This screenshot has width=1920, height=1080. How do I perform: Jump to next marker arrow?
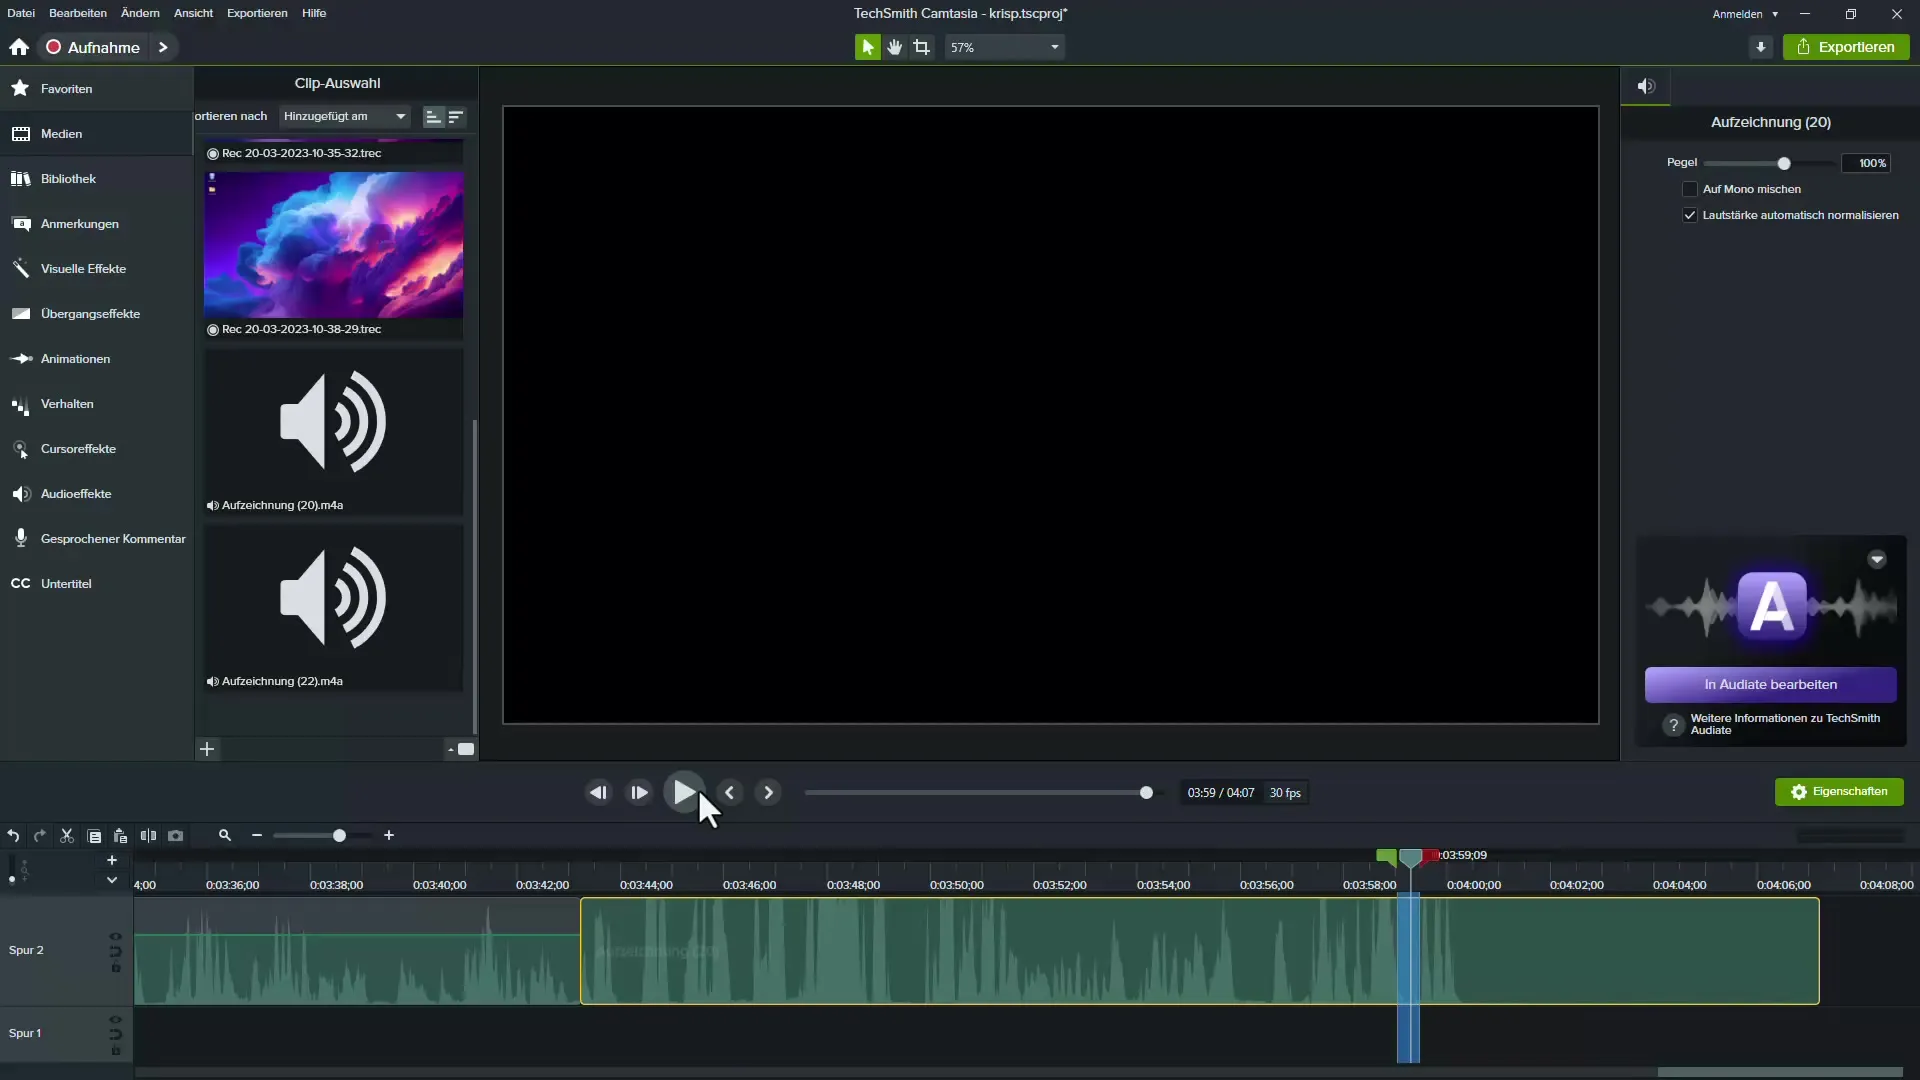[768, 793]
